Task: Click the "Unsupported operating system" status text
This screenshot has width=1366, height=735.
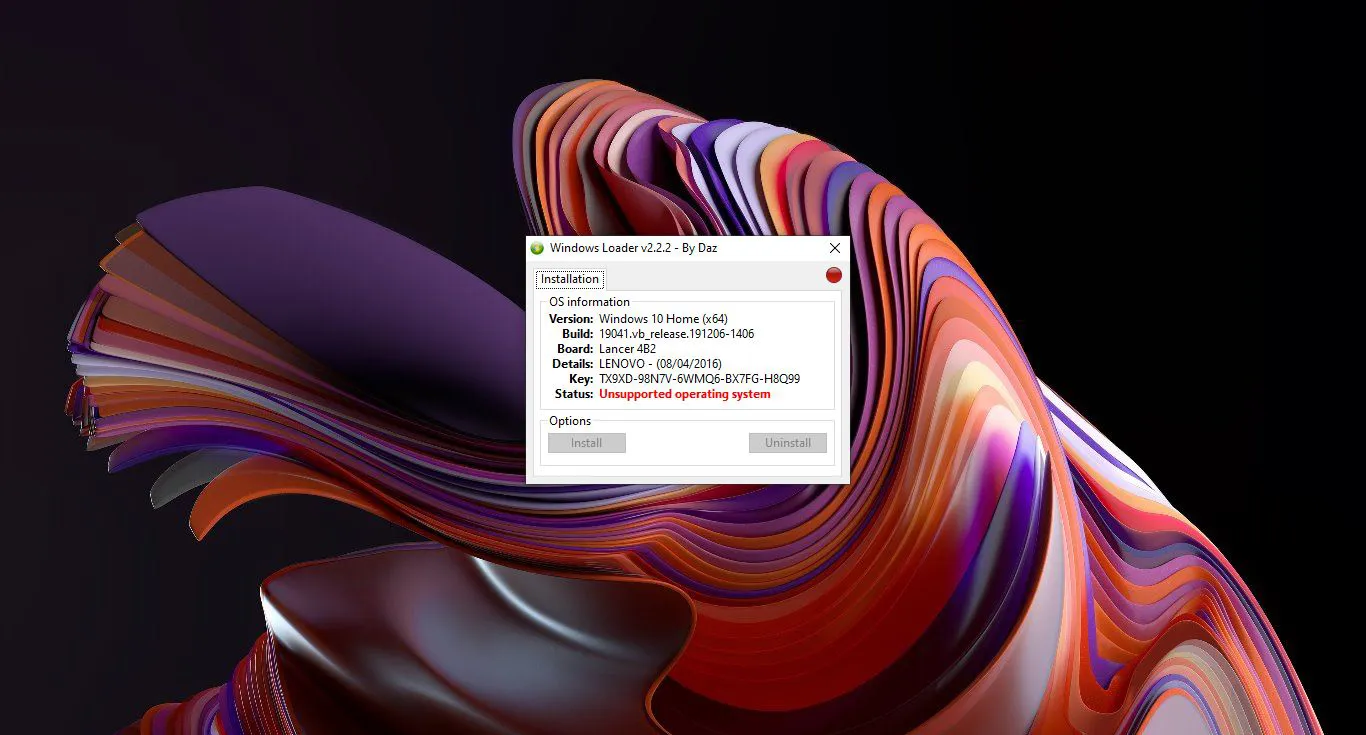Action: point(684,394)
